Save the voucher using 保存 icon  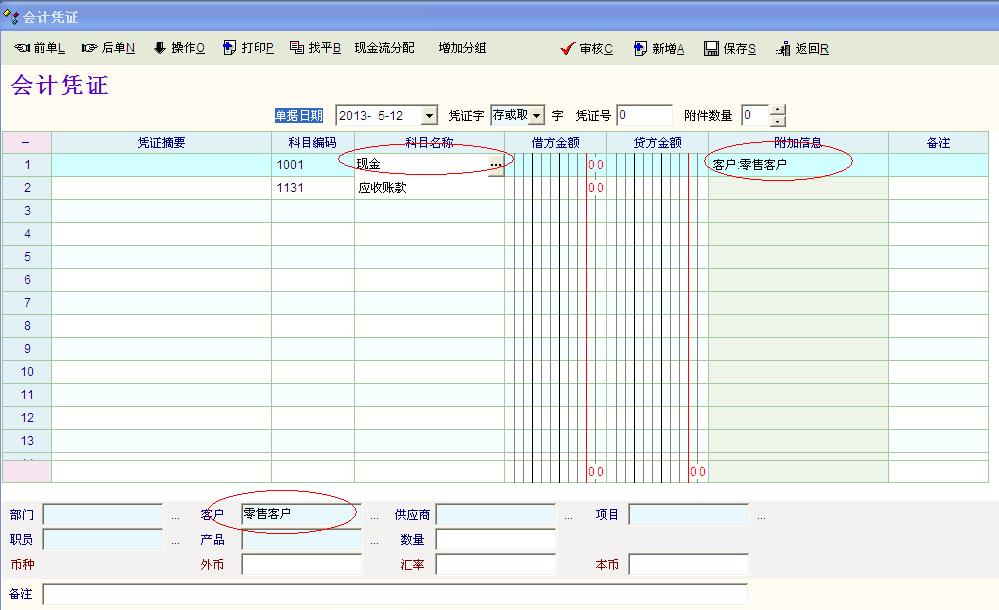click(711, 49)
